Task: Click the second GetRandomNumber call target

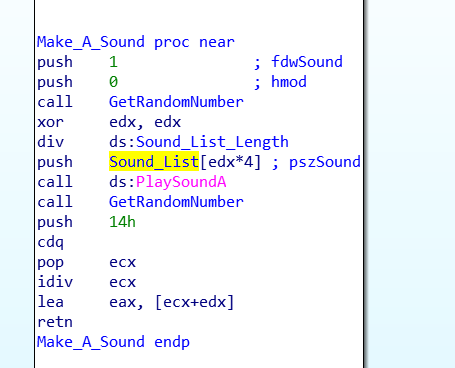Action: pos(176,202)
